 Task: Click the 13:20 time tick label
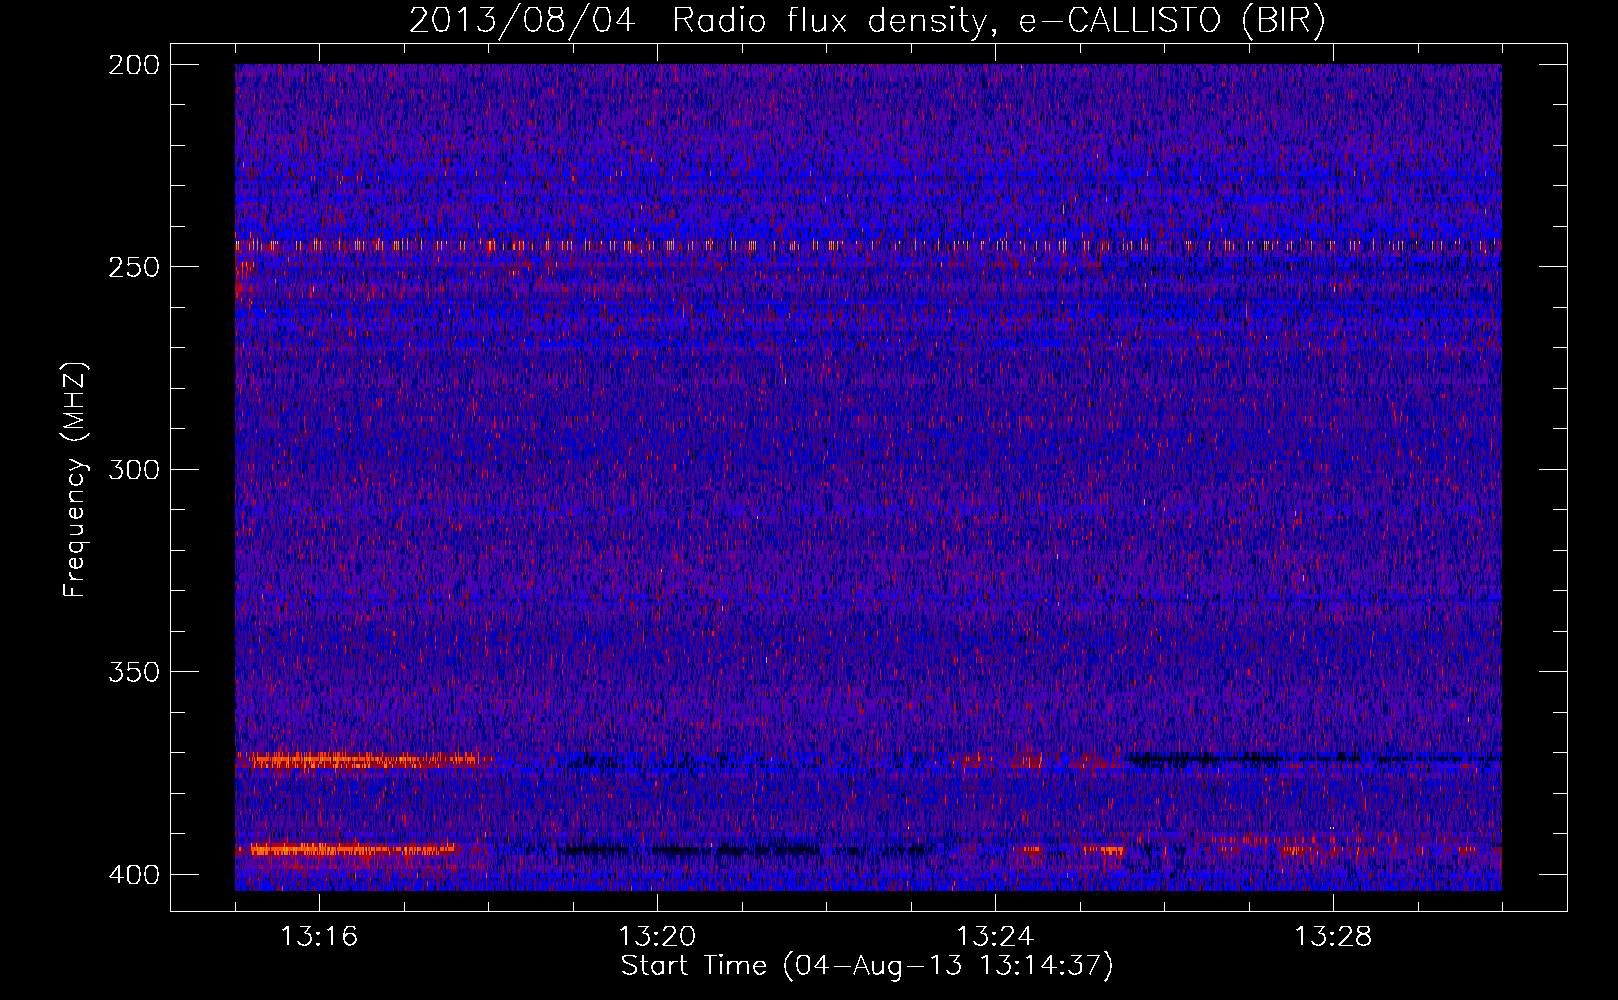pos(657,937)
